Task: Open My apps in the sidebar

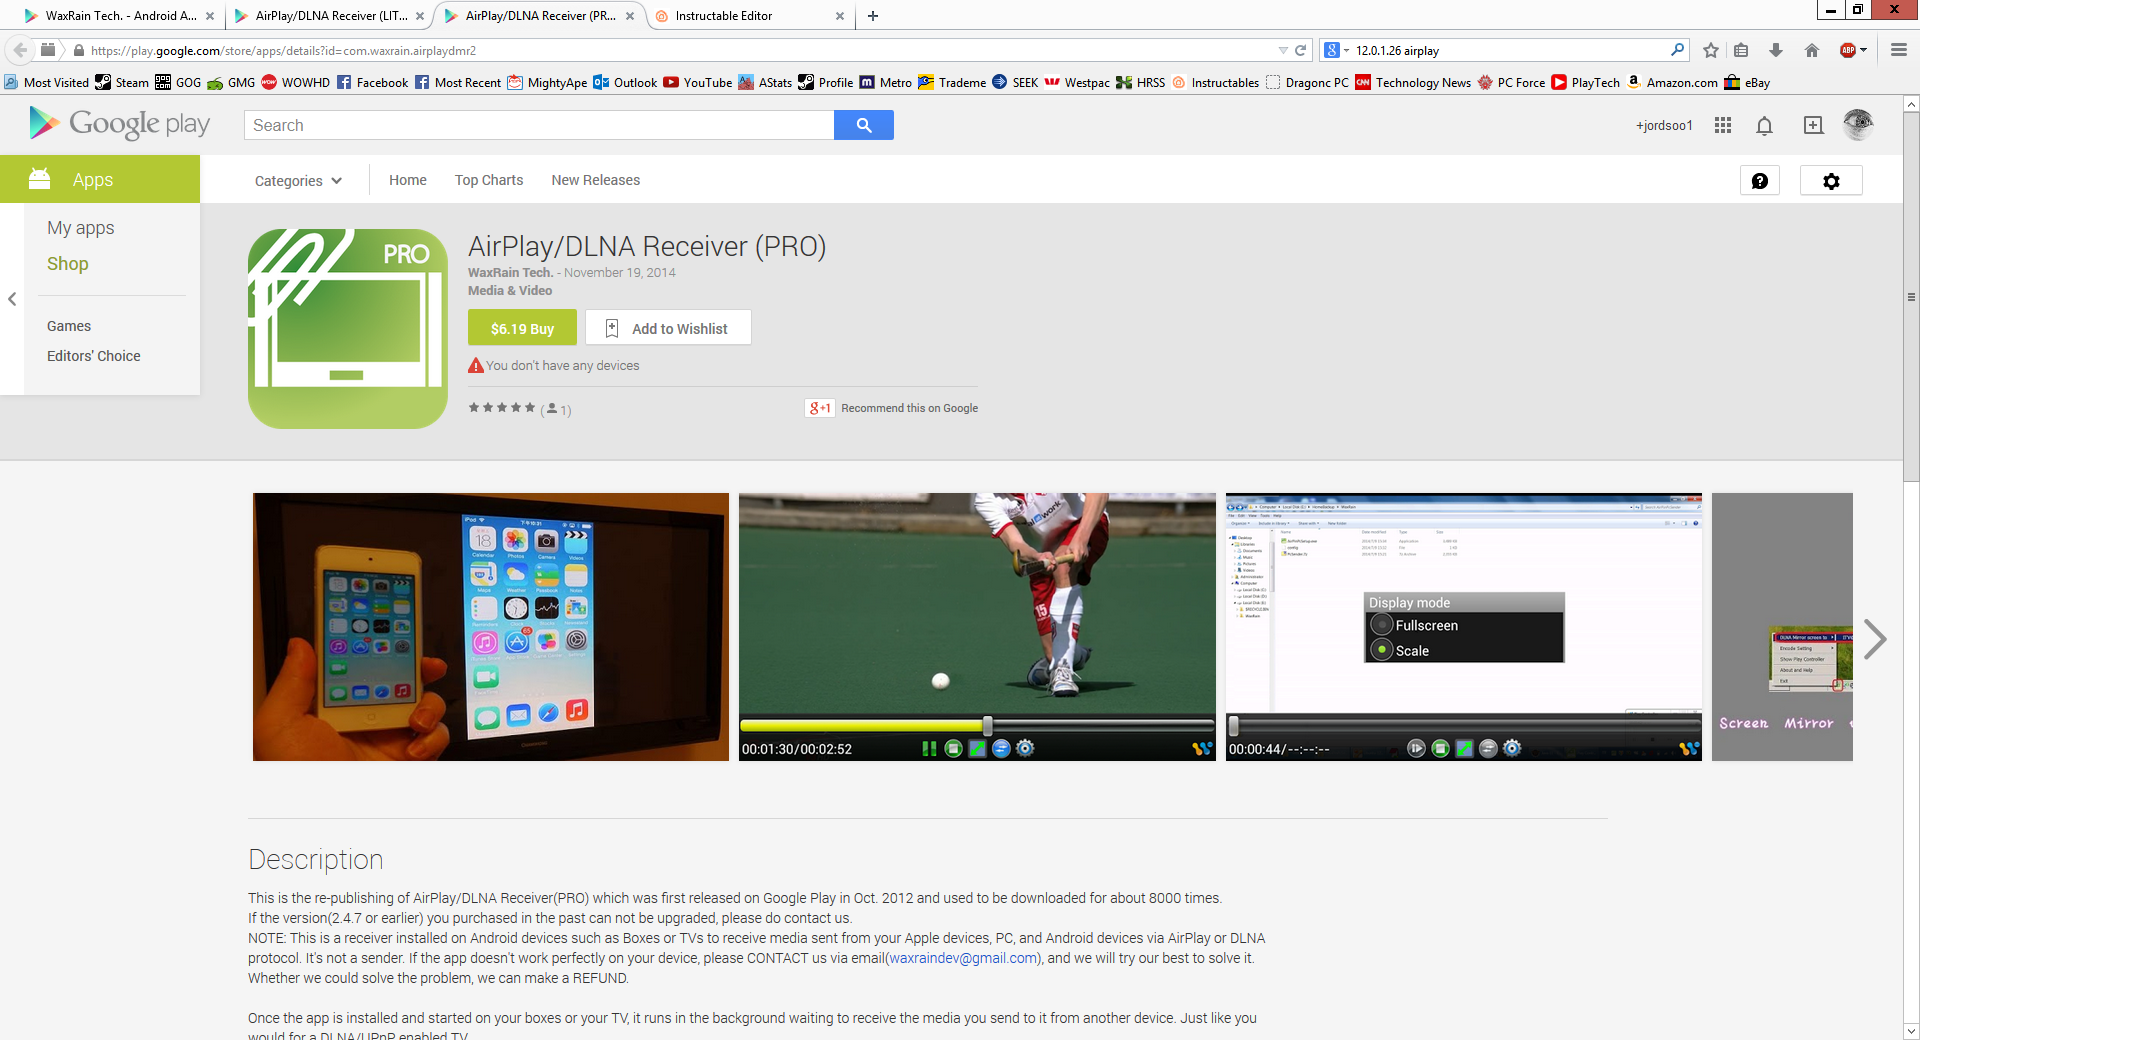Action: [x=81, y=228]
